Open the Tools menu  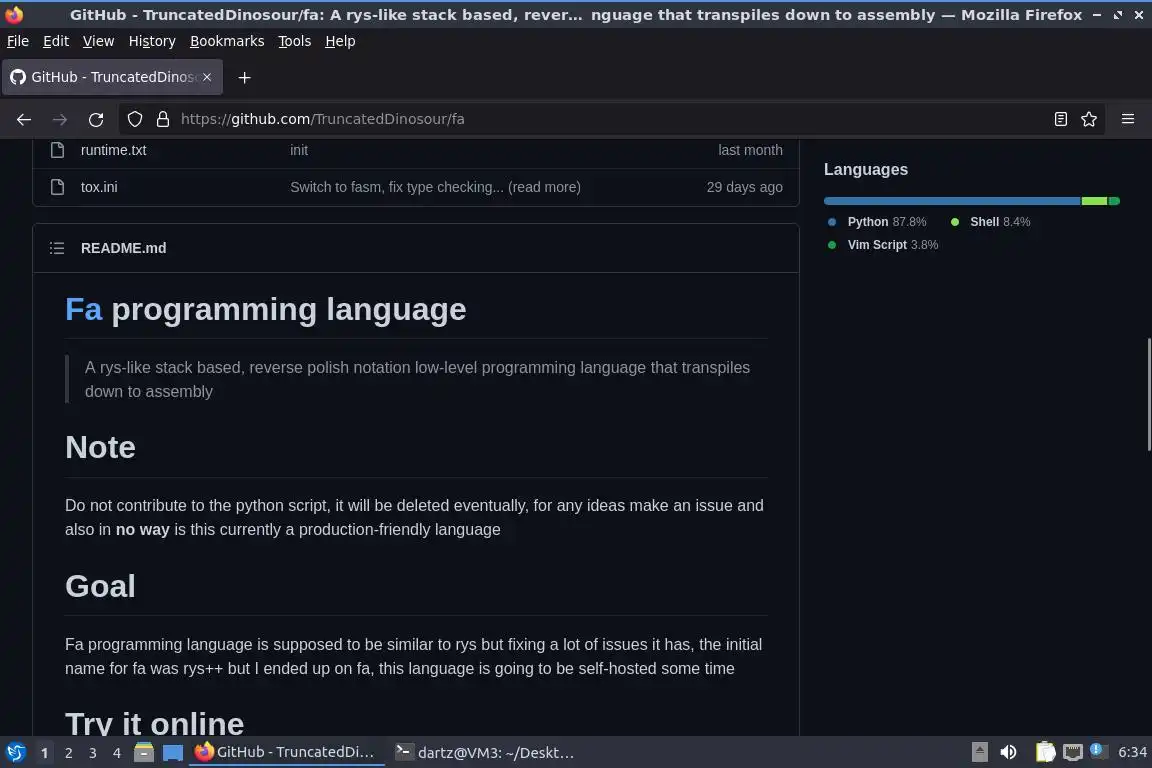(295, 41)
